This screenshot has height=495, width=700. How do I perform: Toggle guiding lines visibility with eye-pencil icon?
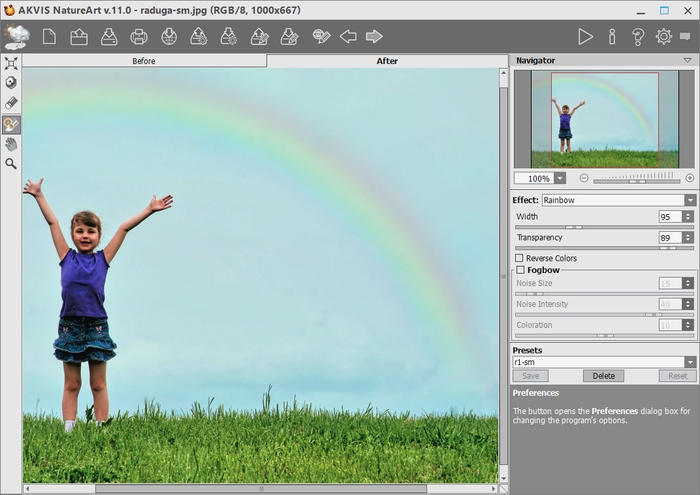[321, 36]
